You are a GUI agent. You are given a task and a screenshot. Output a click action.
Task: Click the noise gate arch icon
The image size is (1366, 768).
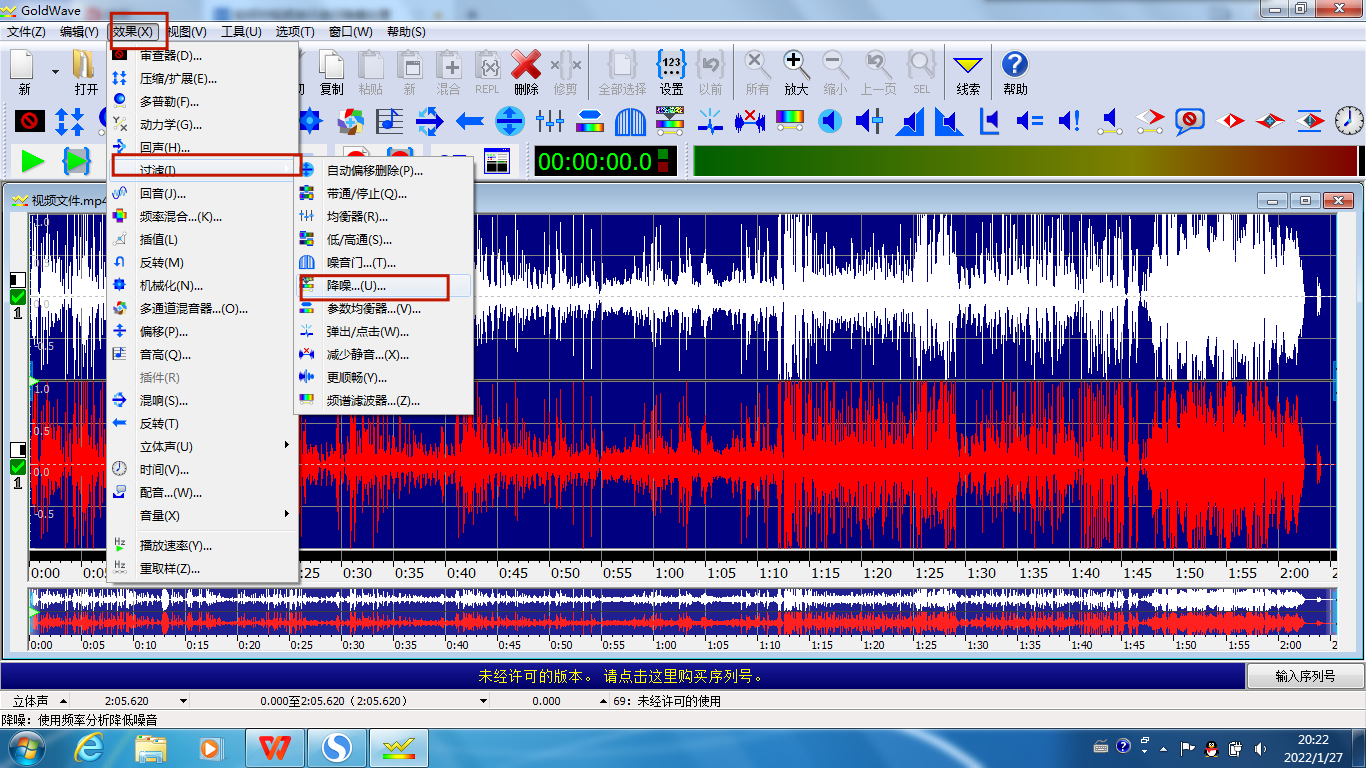[630, 122]
